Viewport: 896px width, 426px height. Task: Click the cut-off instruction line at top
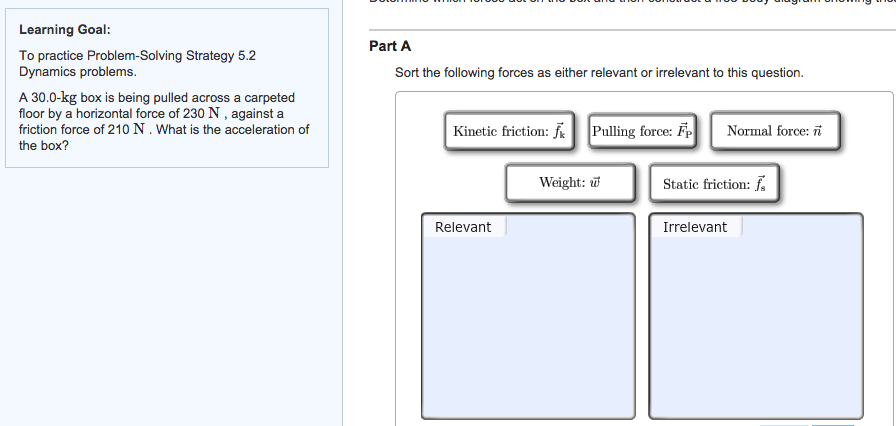coord(632,2)
